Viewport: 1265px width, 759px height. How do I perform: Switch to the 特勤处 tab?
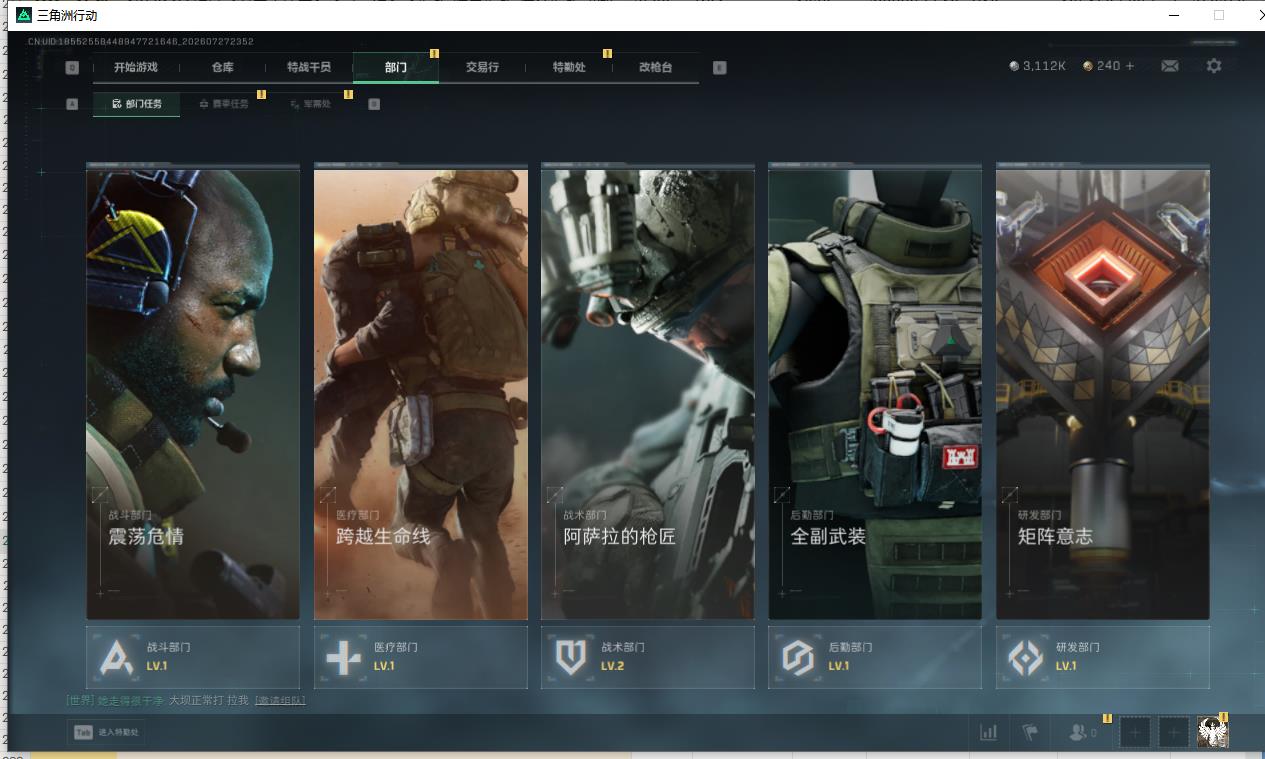(569, 68)
